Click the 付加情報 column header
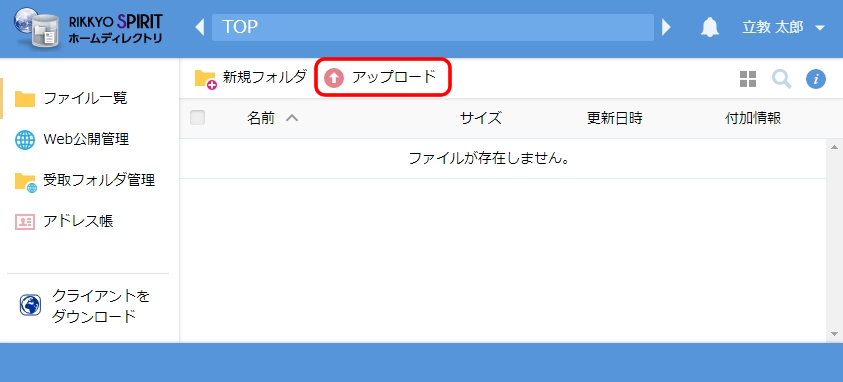 coord(753,118)
